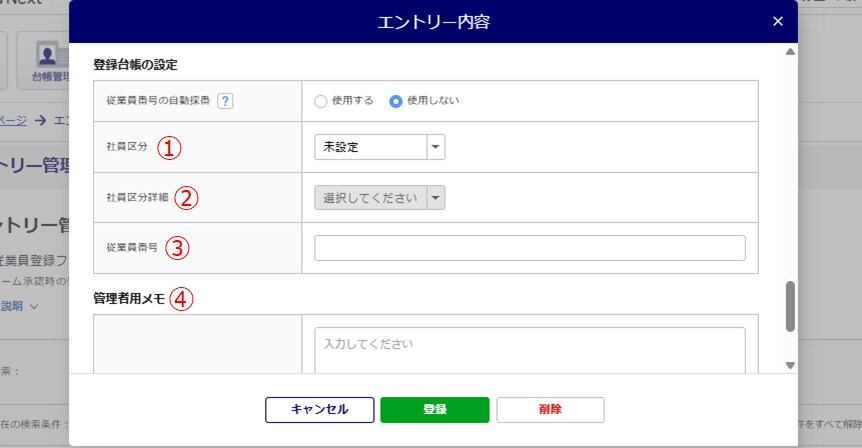This screenshot has height=448, width=862.
Task: Click the dialog scrollbar up arrow
Action: click(x=790, y=52)
